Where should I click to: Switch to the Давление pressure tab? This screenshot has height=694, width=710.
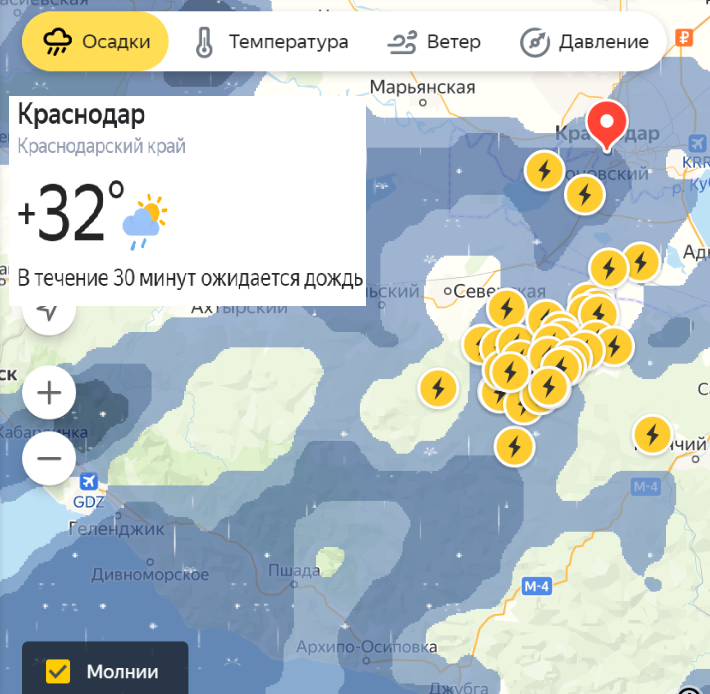584,42
